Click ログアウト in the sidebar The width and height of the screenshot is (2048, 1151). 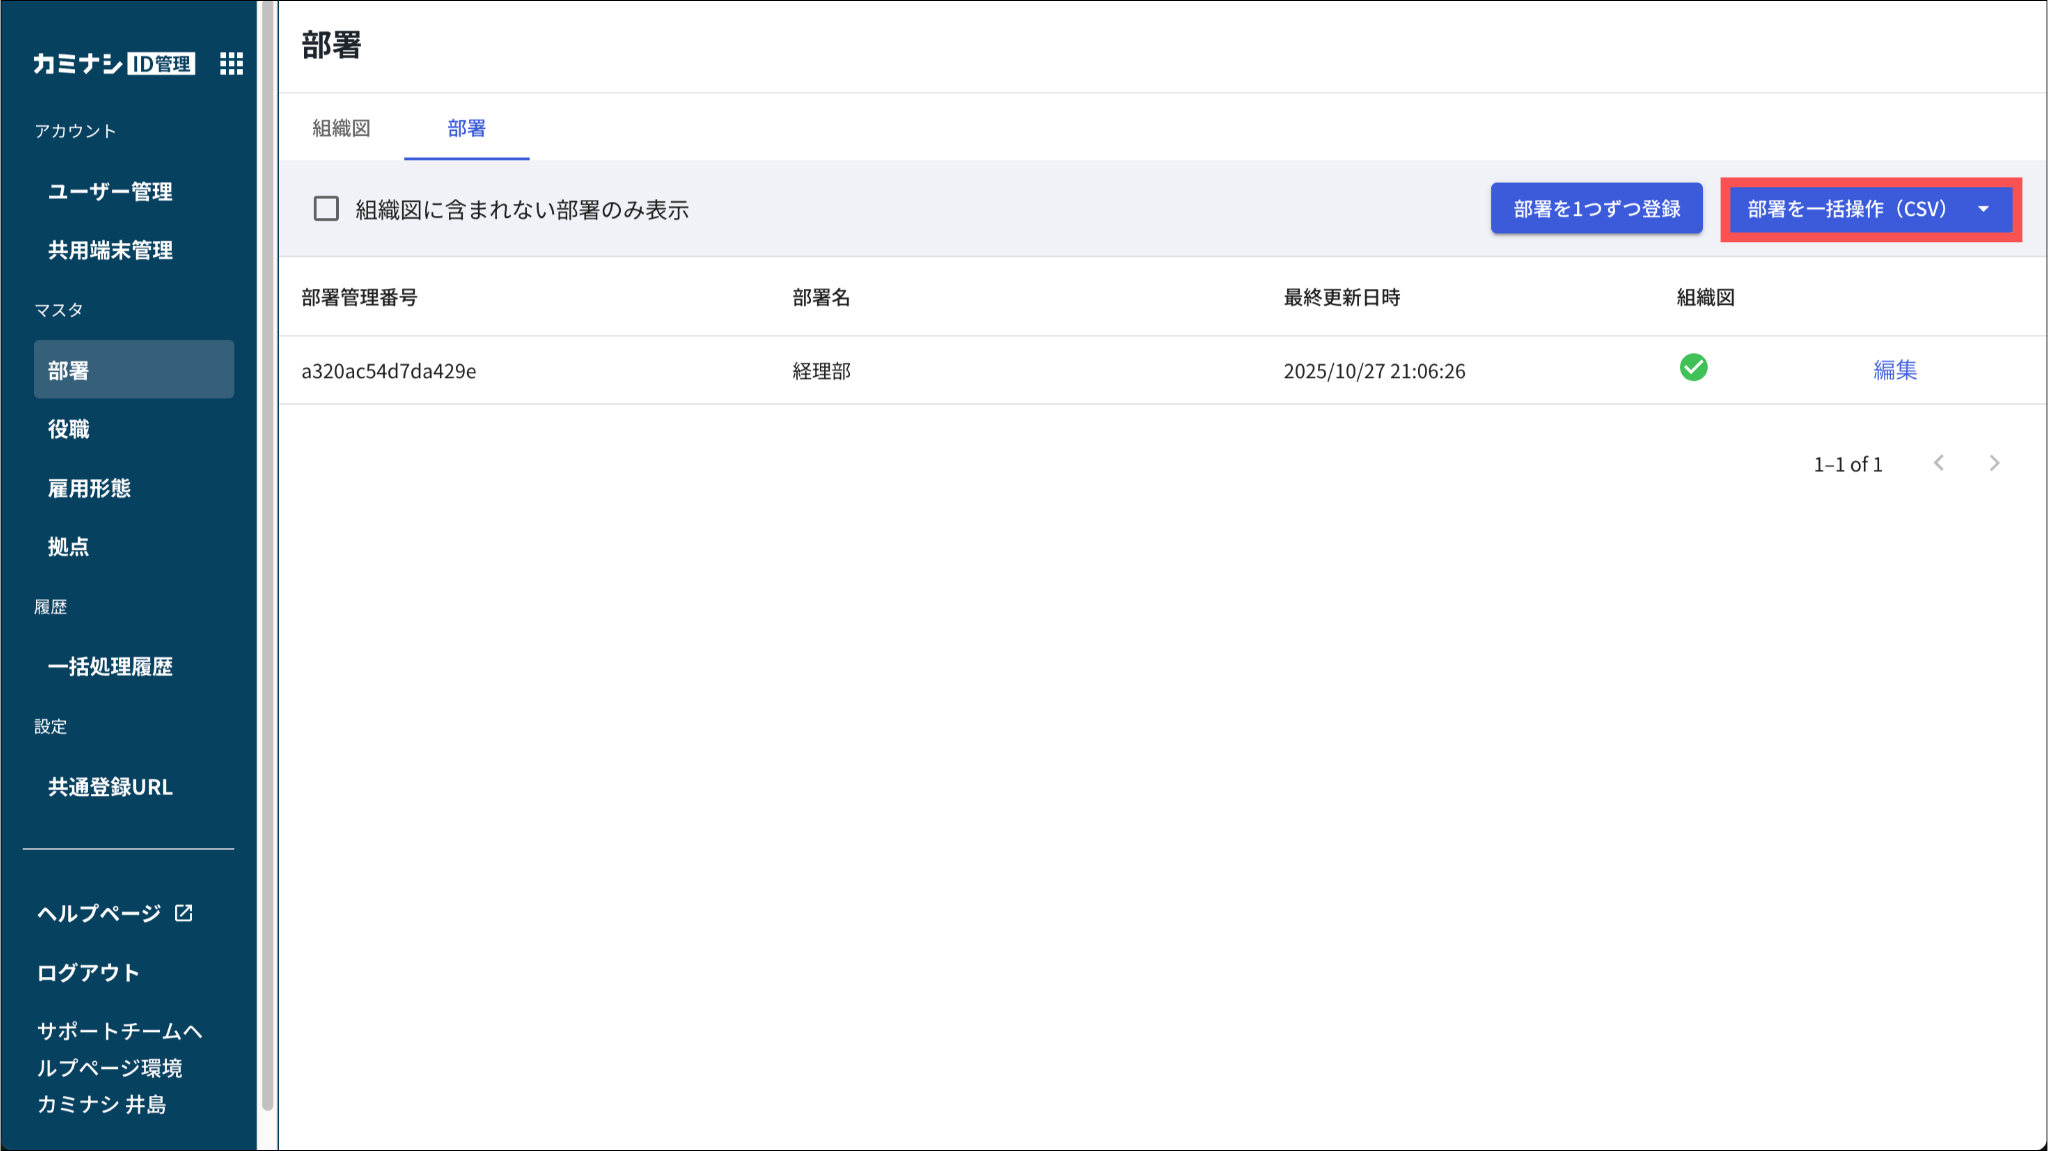88,972
